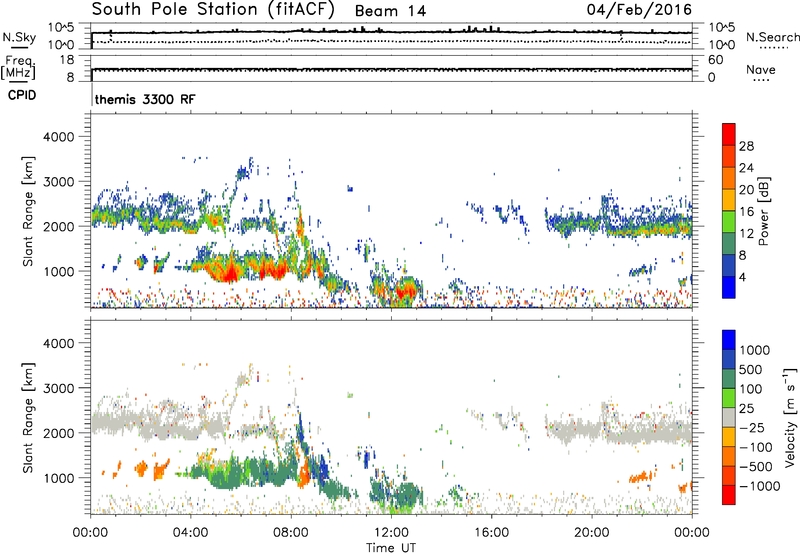Click the "60" Nave axis tick
The height and width of the screenshot is (554, 800).
click(x=715, y=60)
